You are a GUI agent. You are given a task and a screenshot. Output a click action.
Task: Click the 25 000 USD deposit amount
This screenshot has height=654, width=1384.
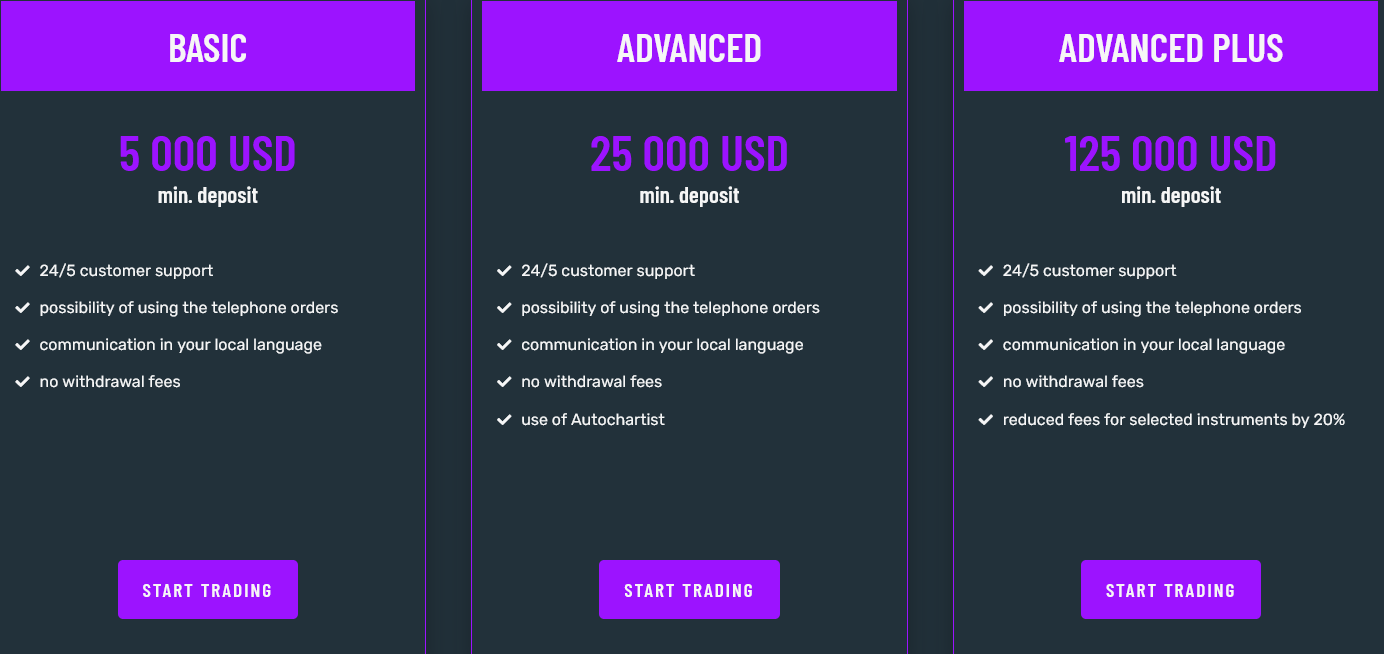689,154
